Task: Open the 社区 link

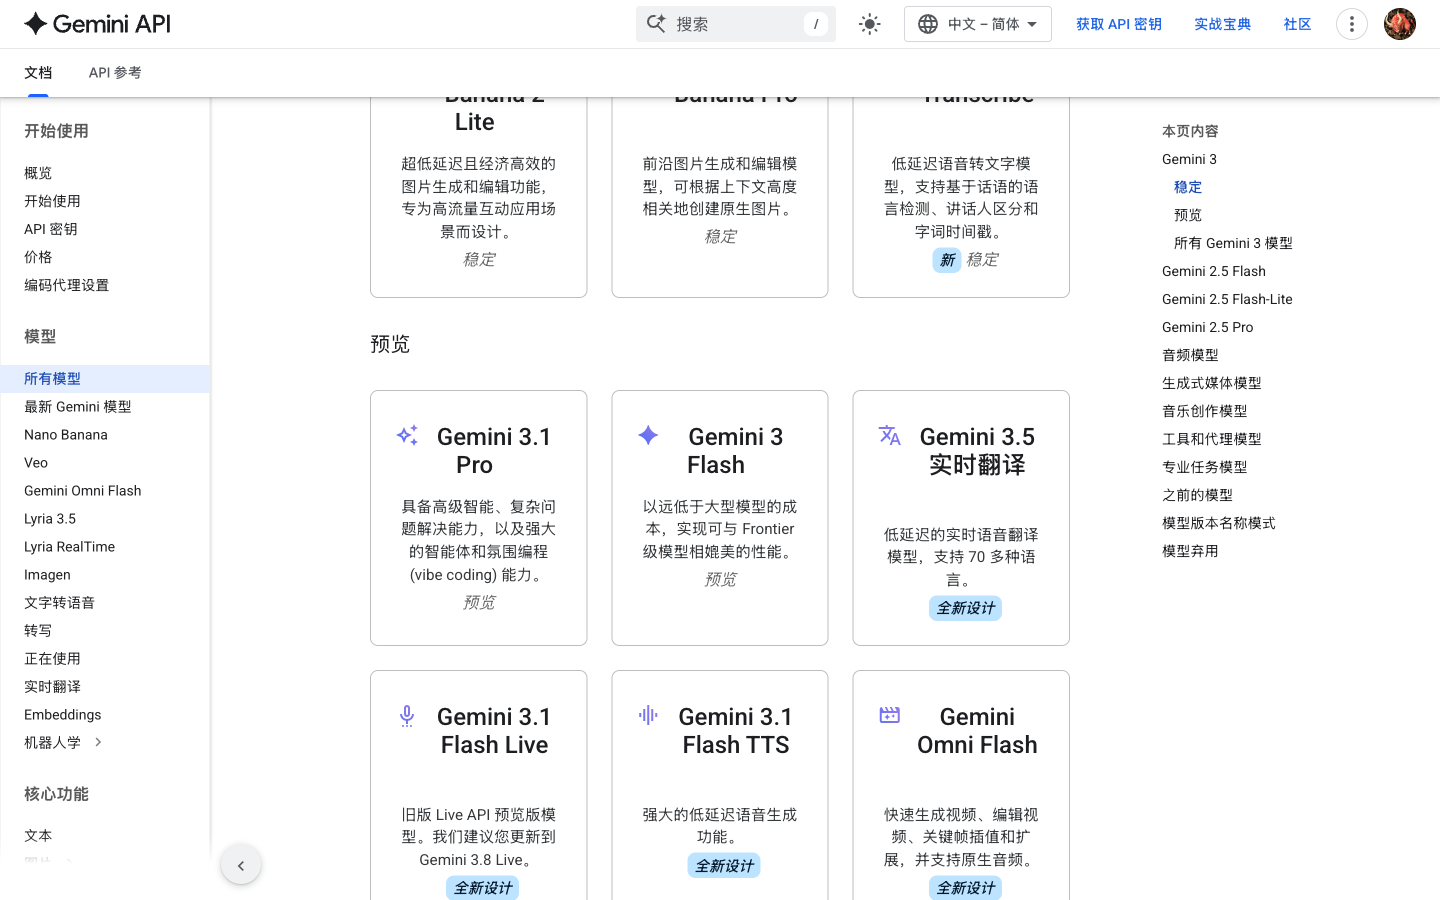Action: point(1298,24)
